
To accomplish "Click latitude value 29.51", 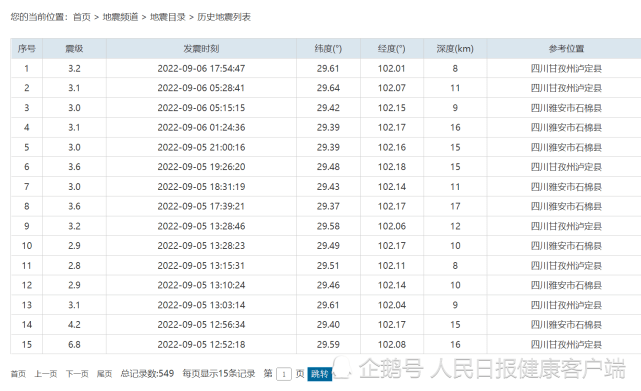I will pos(328,265).
